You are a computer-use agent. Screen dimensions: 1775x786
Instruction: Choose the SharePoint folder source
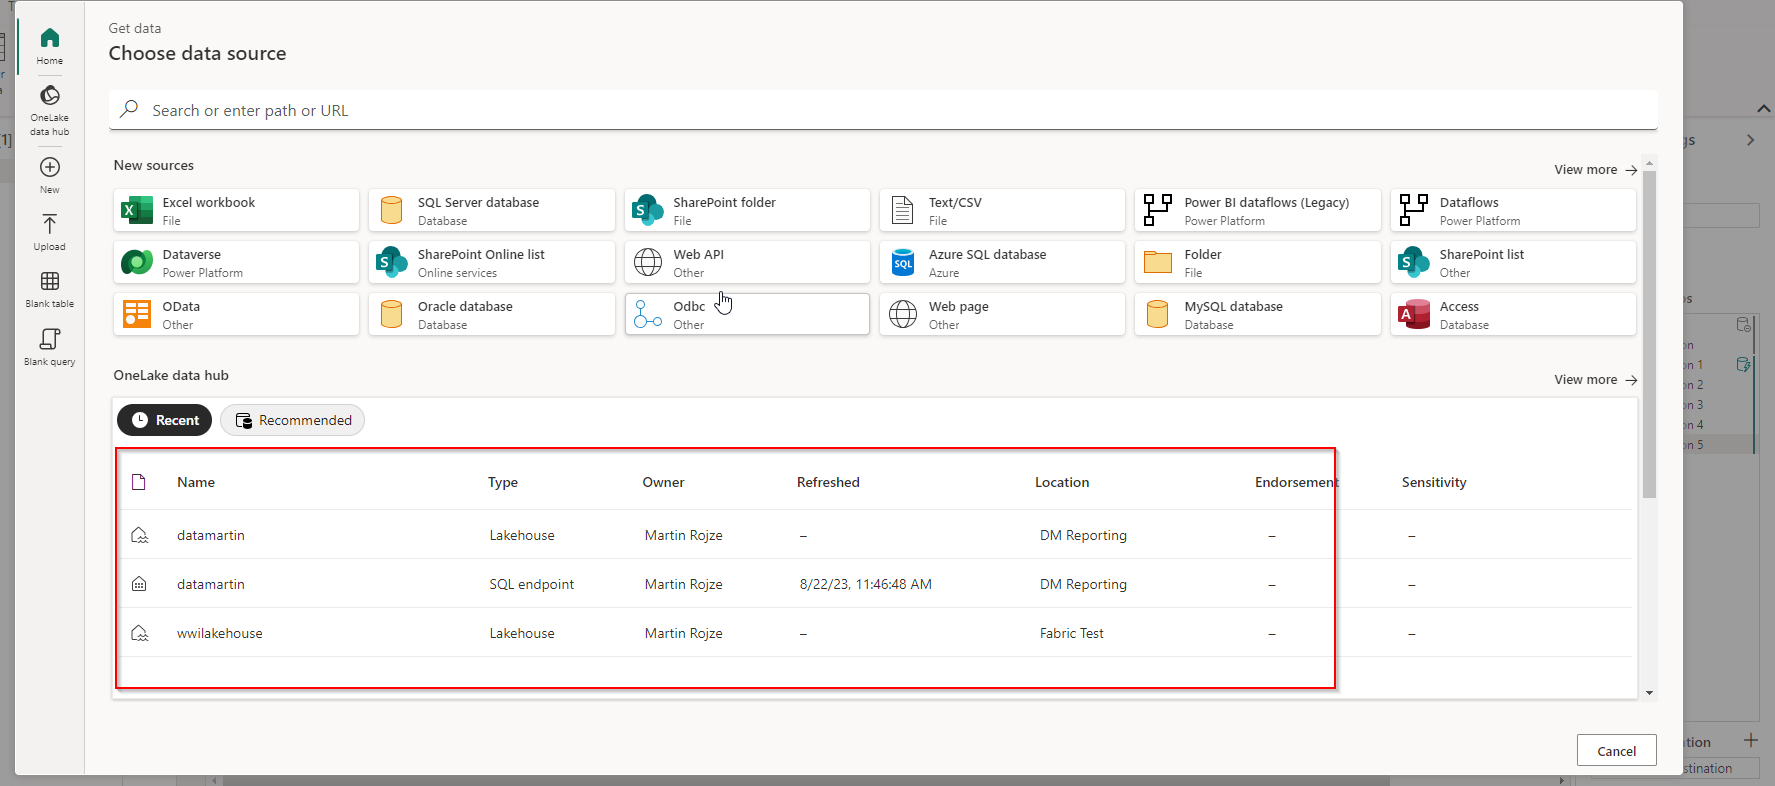tap(747, 211)
